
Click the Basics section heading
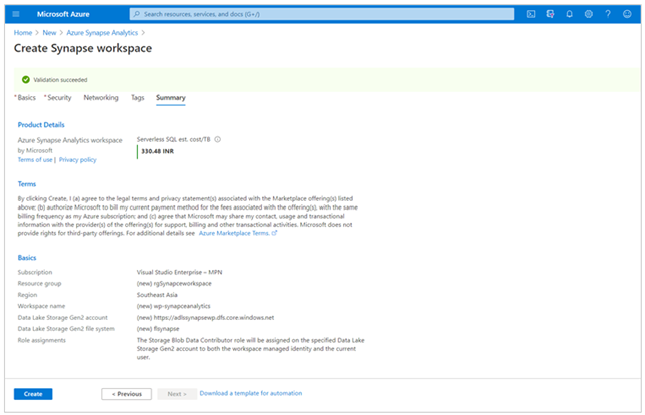[27, 258]
